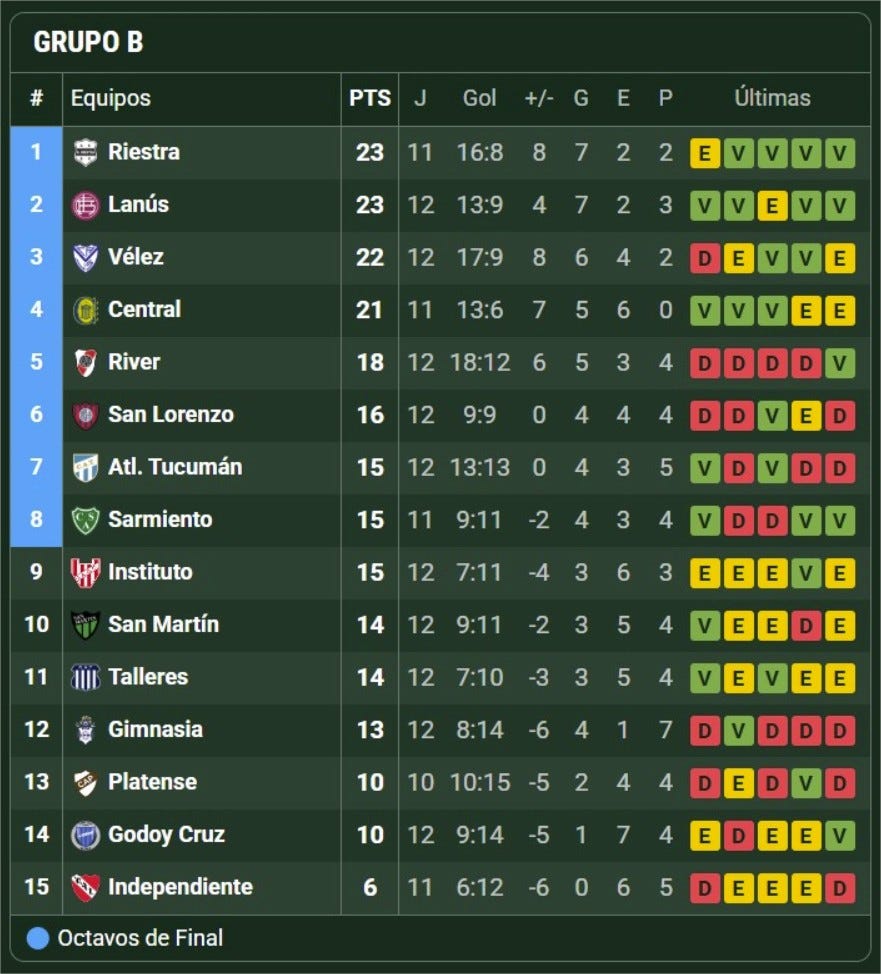The width and height of the screenshot is (881, 974).
Task: Click the Sarmiento green crest
Action: [x=85, y=521]
